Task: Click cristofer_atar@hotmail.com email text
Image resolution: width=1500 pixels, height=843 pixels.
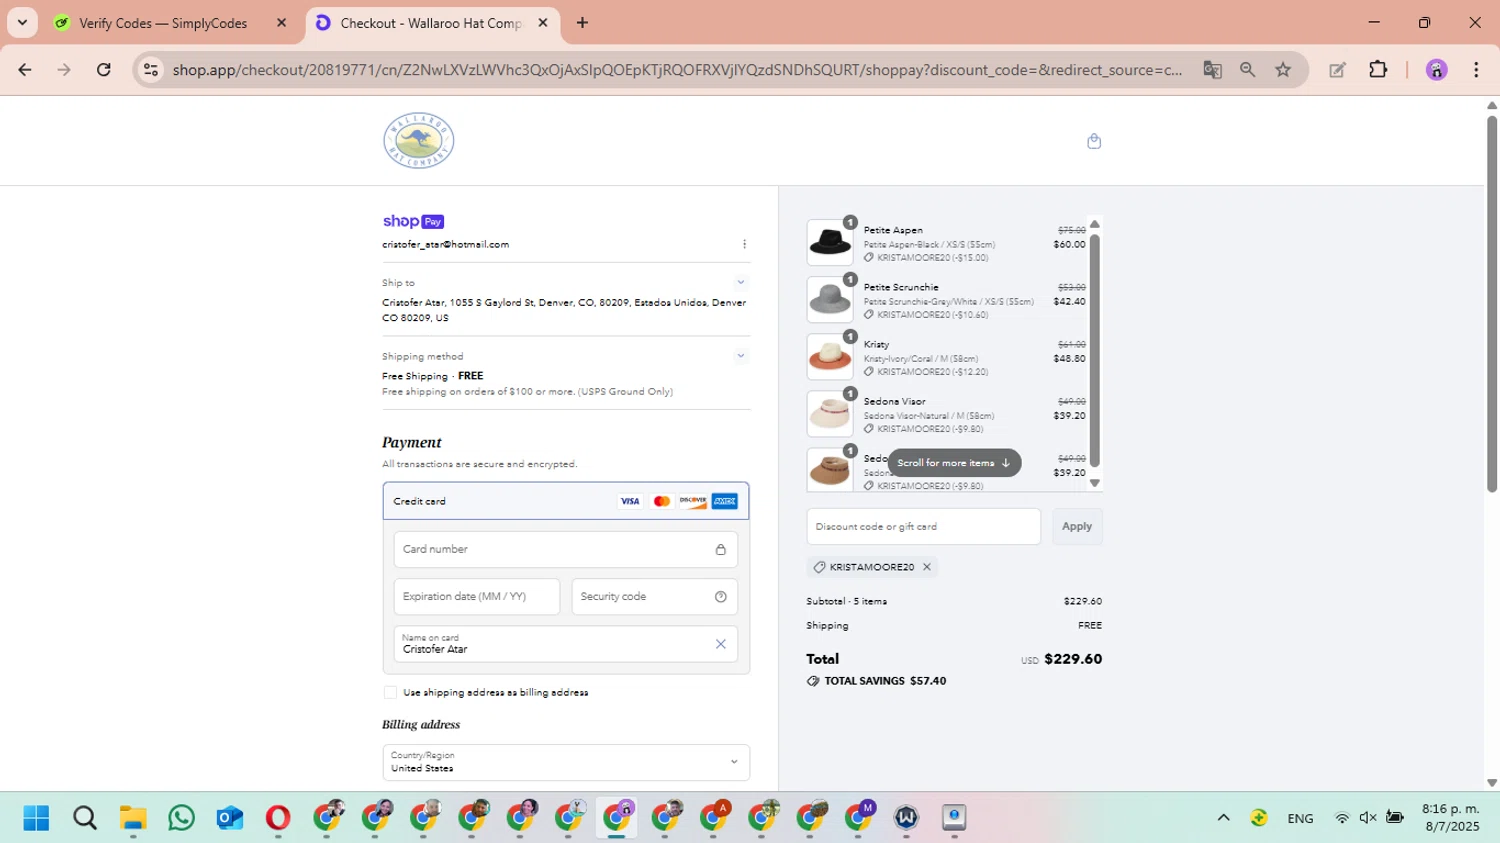Action: [445, 244]
